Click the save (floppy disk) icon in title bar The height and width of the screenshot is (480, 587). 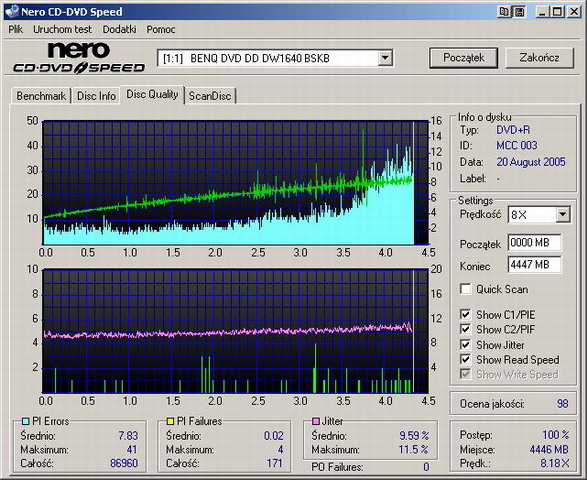(x=519, y=12)
